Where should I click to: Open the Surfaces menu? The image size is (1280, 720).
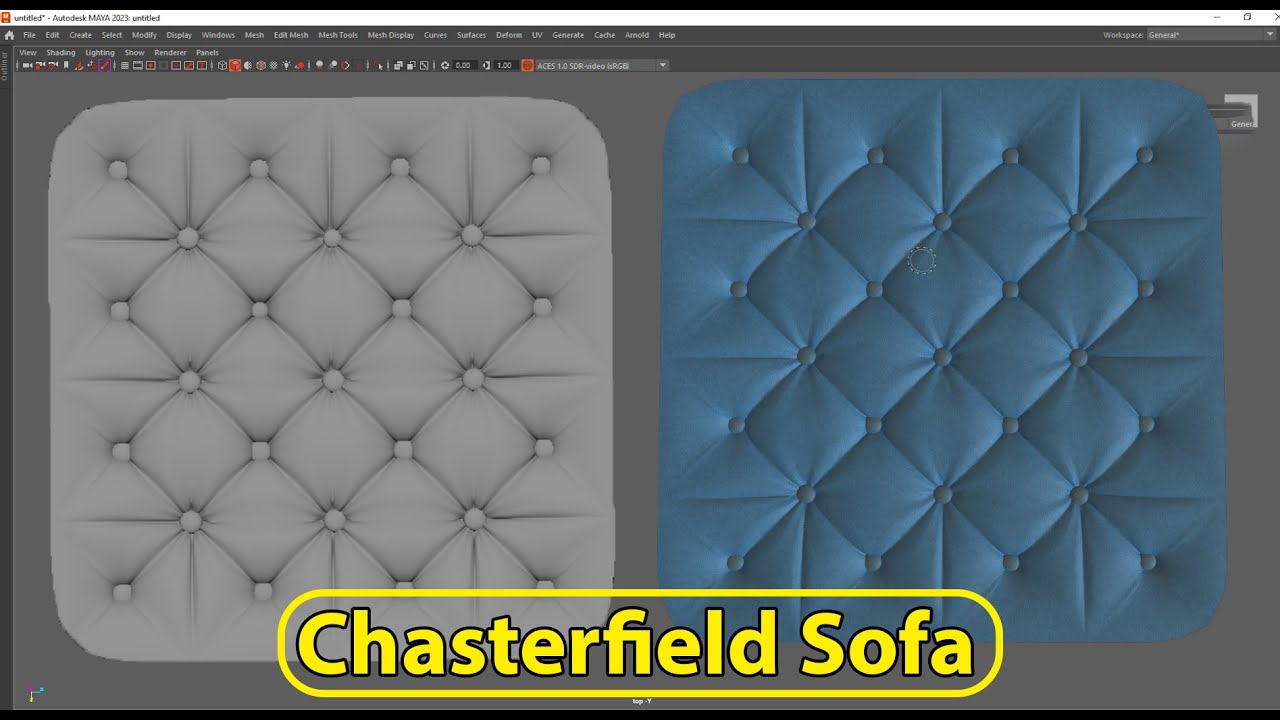[x=471, y=35]
